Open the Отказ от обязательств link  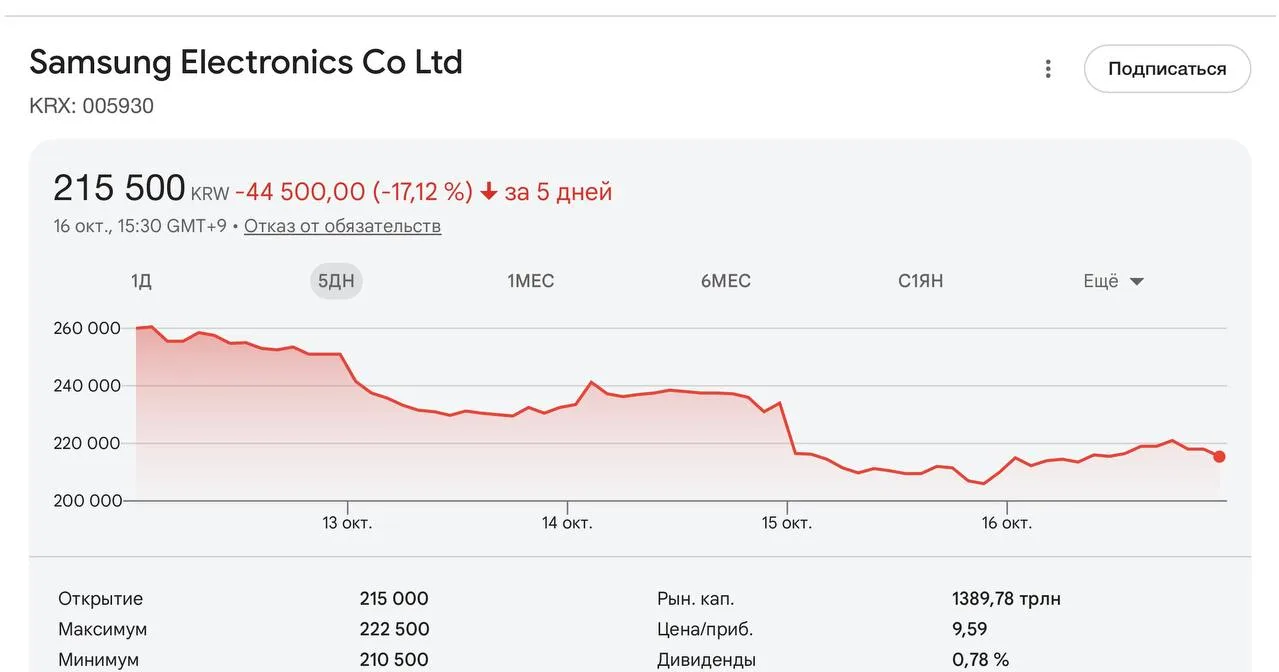pyautogui.click(x=342, y=226)
